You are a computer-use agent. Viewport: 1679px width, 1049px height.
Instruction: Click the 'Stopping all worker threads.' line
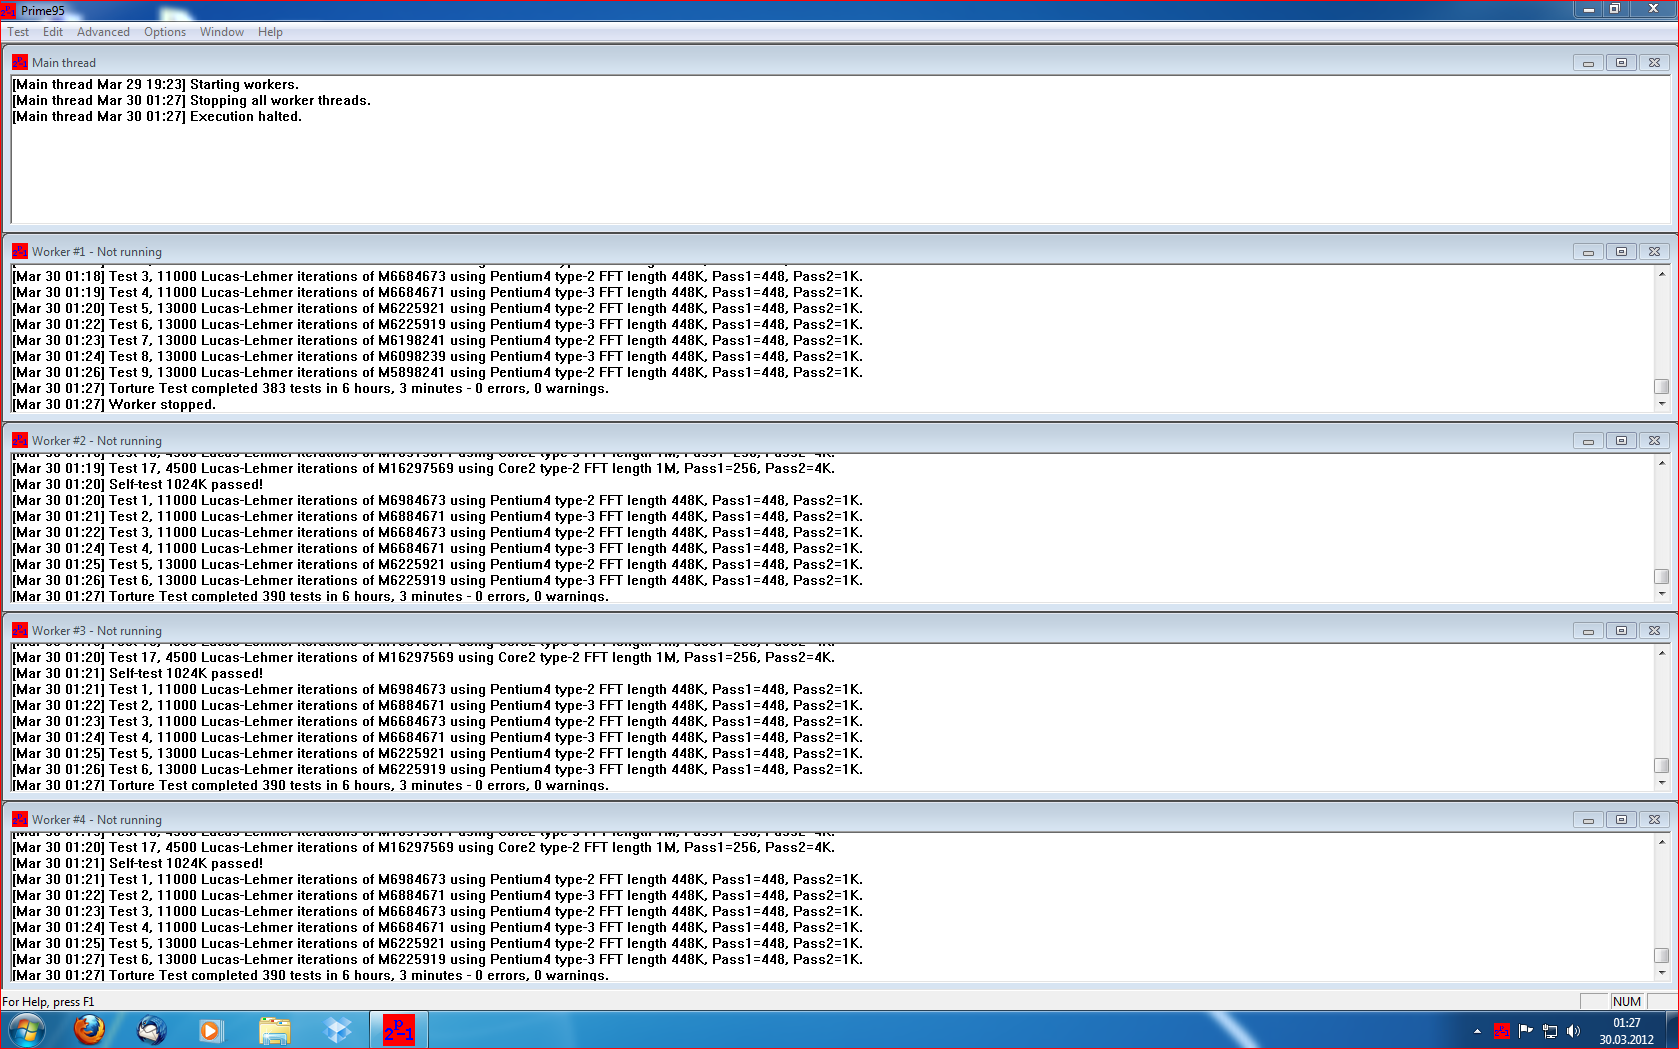(191, 101)
